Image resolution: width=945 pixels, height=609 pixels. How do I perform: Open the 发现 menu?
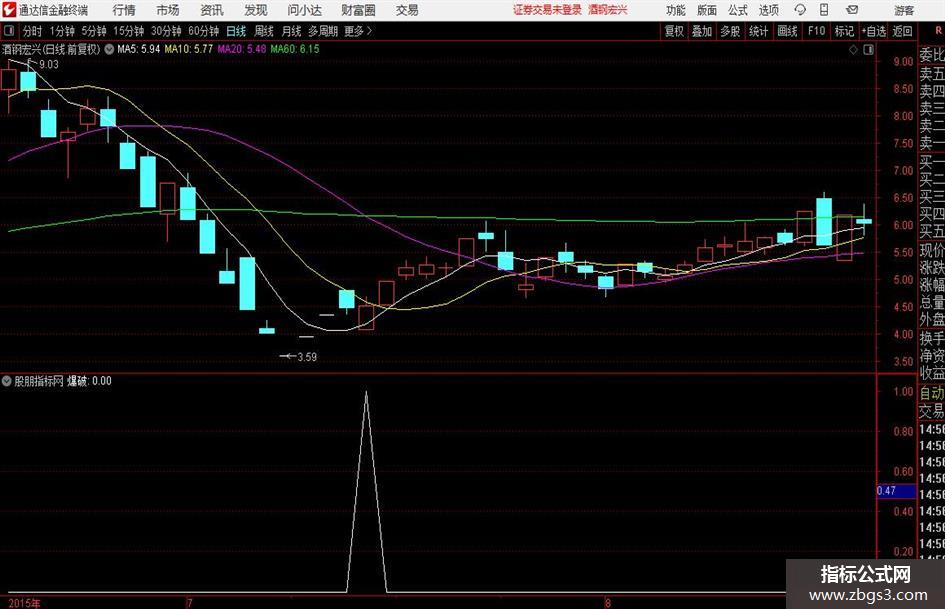(x=256, y=10)
